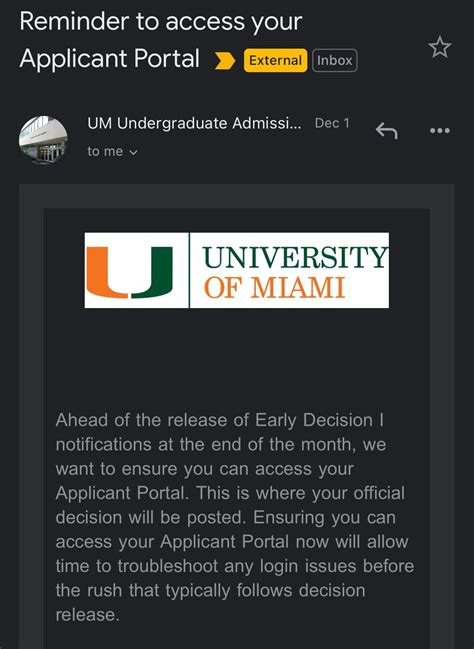
Task: Select sender name UM Undergraduate Admissi...
Action: point(194,123)
